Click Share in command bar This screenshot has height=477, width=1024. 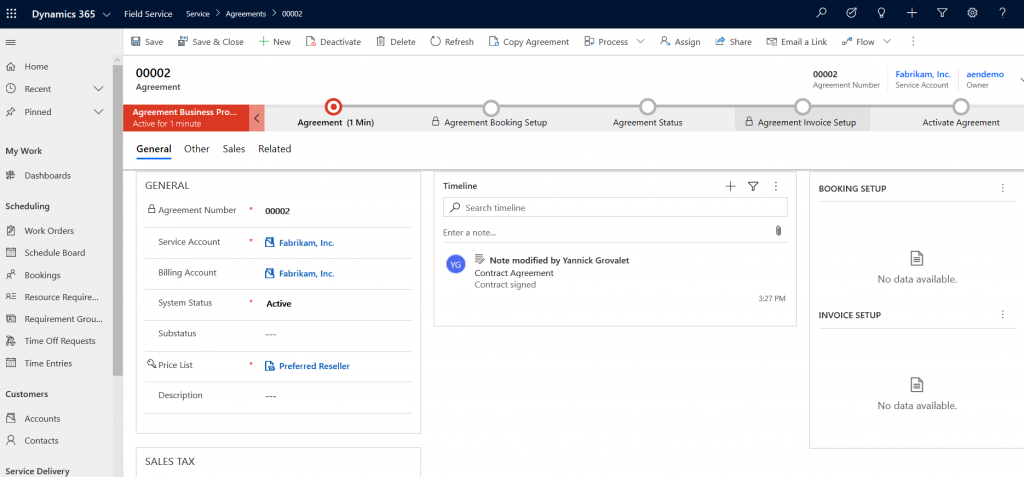(x=733, y=42)
